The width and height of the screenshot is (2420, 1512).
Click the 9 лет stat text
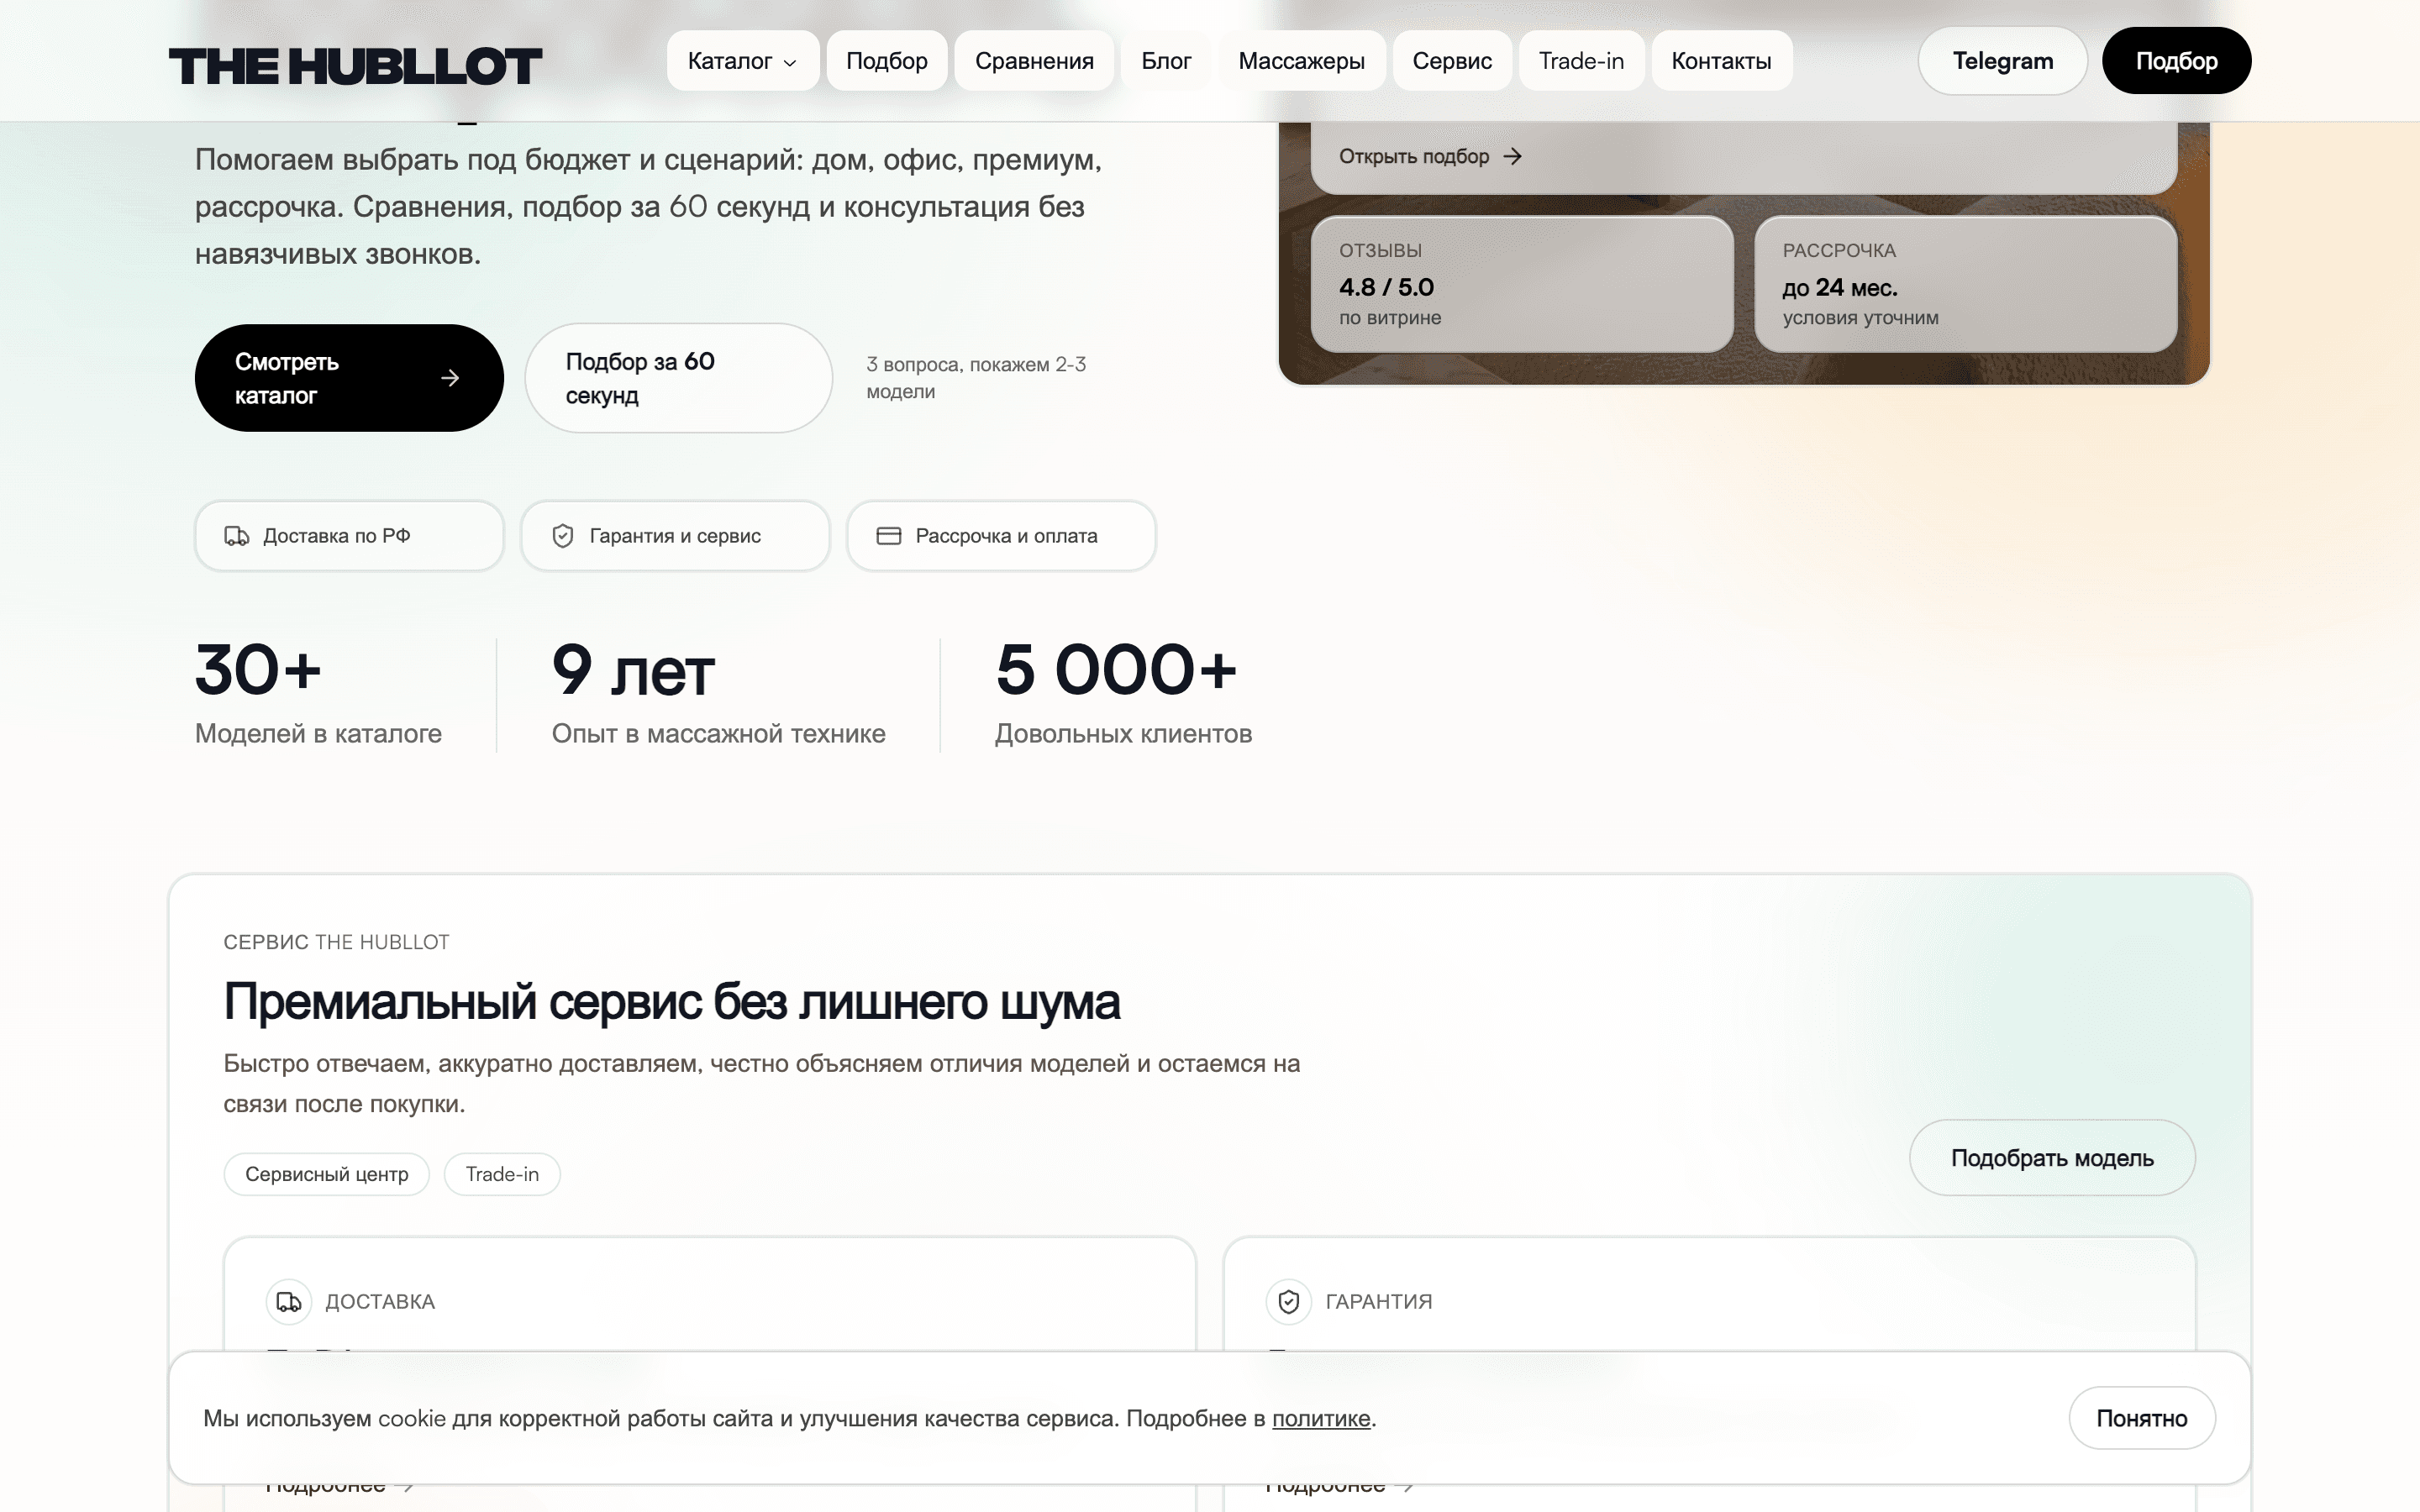pos(633,669)
